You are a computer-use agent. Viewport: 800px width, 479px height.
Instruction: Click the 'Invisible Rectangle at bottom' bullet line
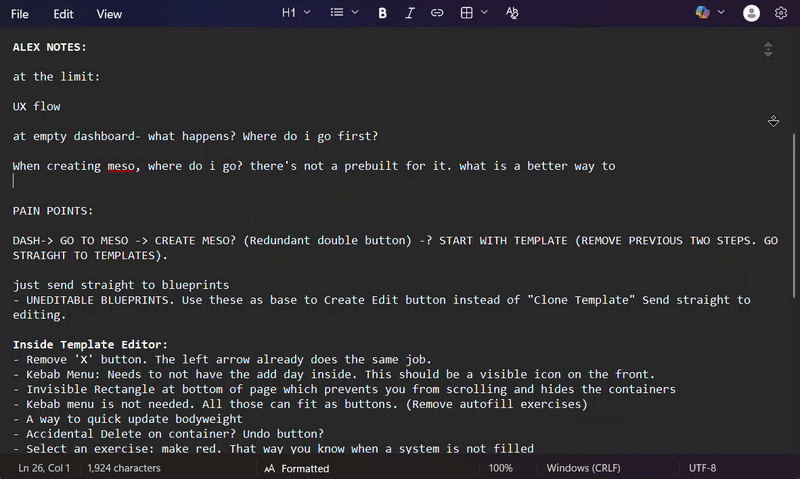(344, 389)
